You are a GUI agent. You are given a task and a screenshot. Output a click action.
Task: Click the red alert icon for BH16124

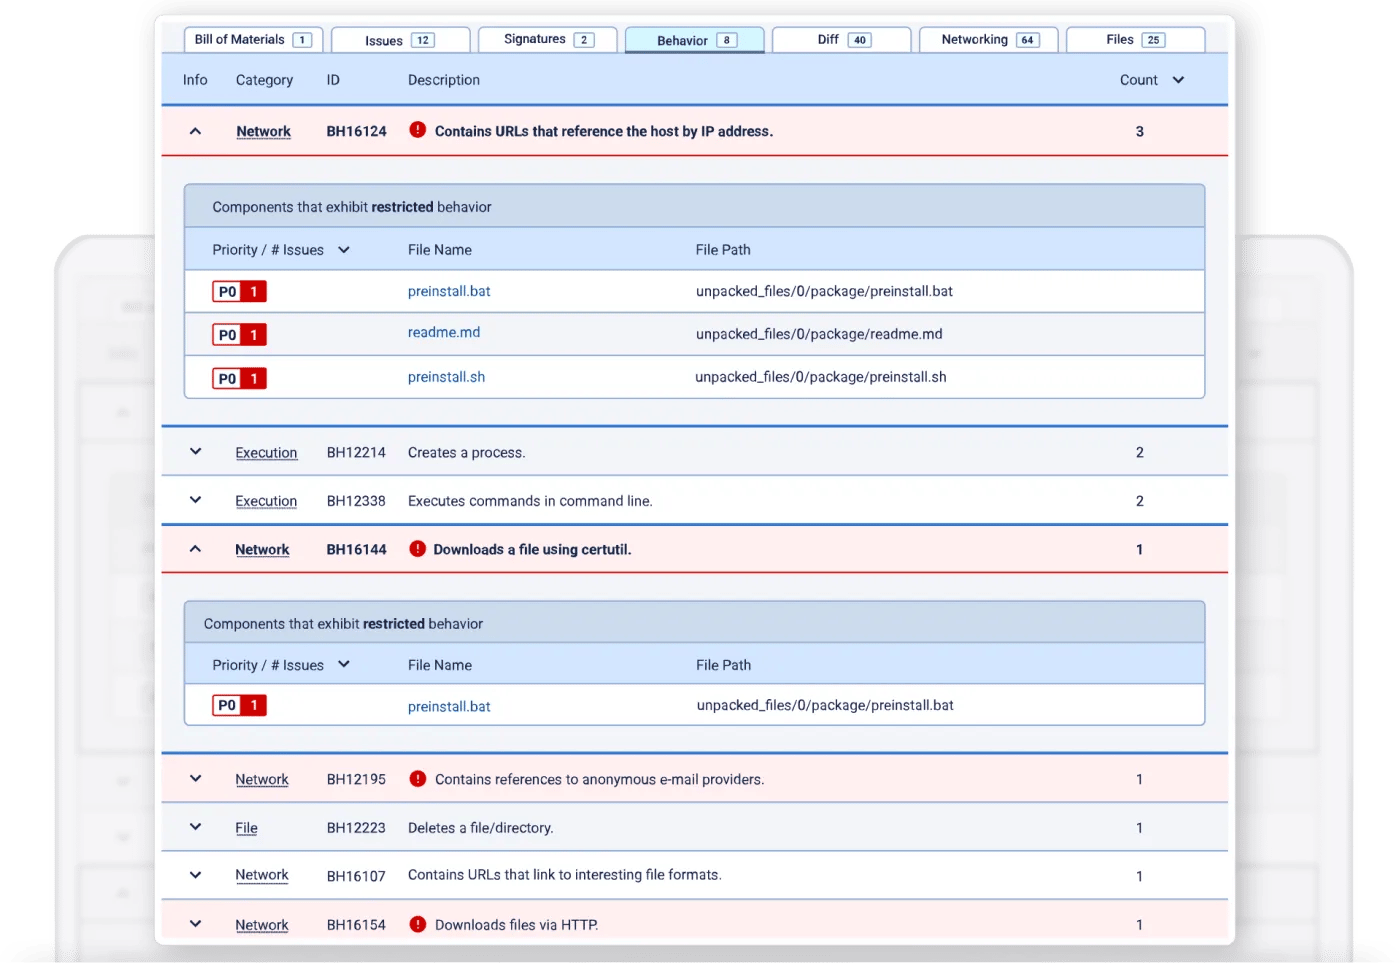pos(418,130)
